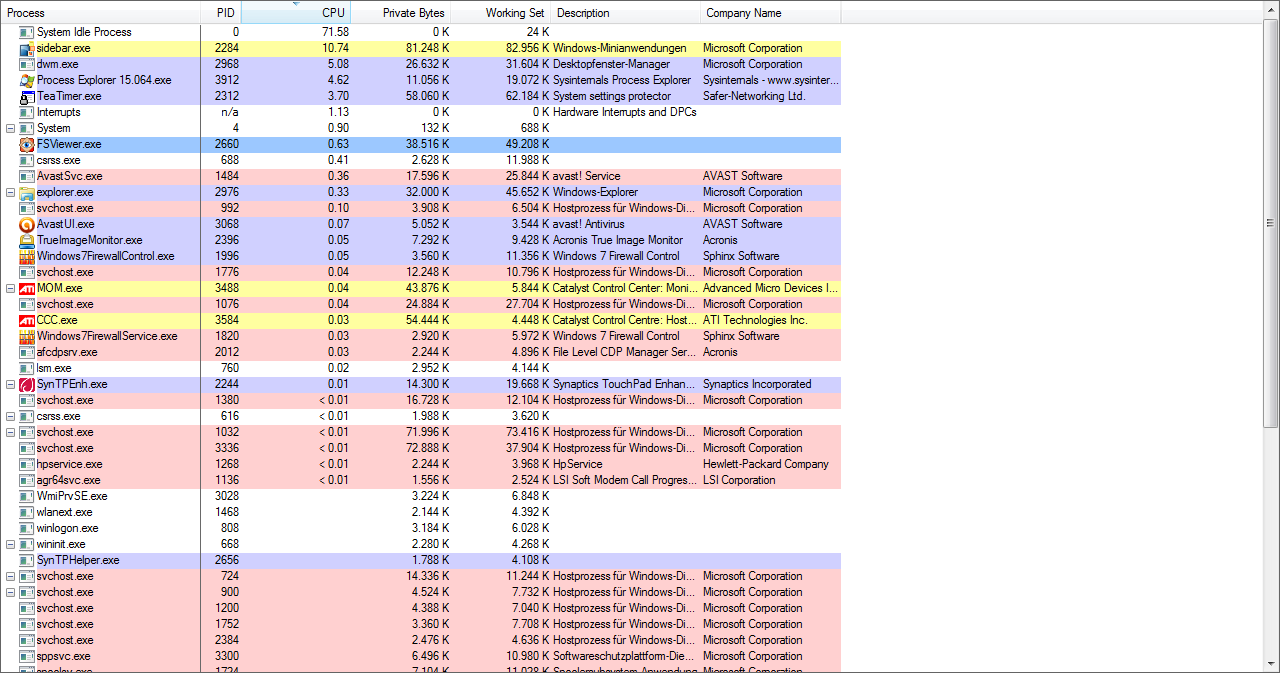
Task: Click the Windows7FirewallService.exe icon
Action: pos(27,336)
